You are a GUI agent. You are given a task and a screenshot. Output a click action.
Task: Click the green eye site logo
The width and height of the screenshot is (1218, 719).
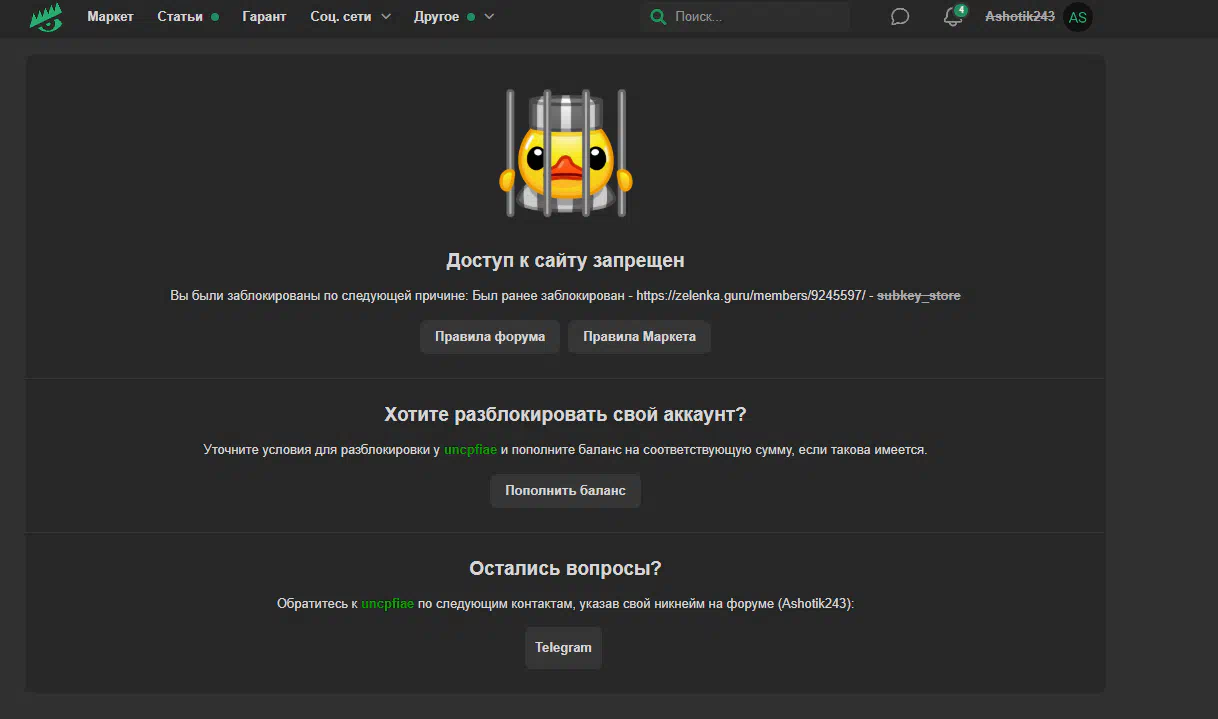[46, 17]
